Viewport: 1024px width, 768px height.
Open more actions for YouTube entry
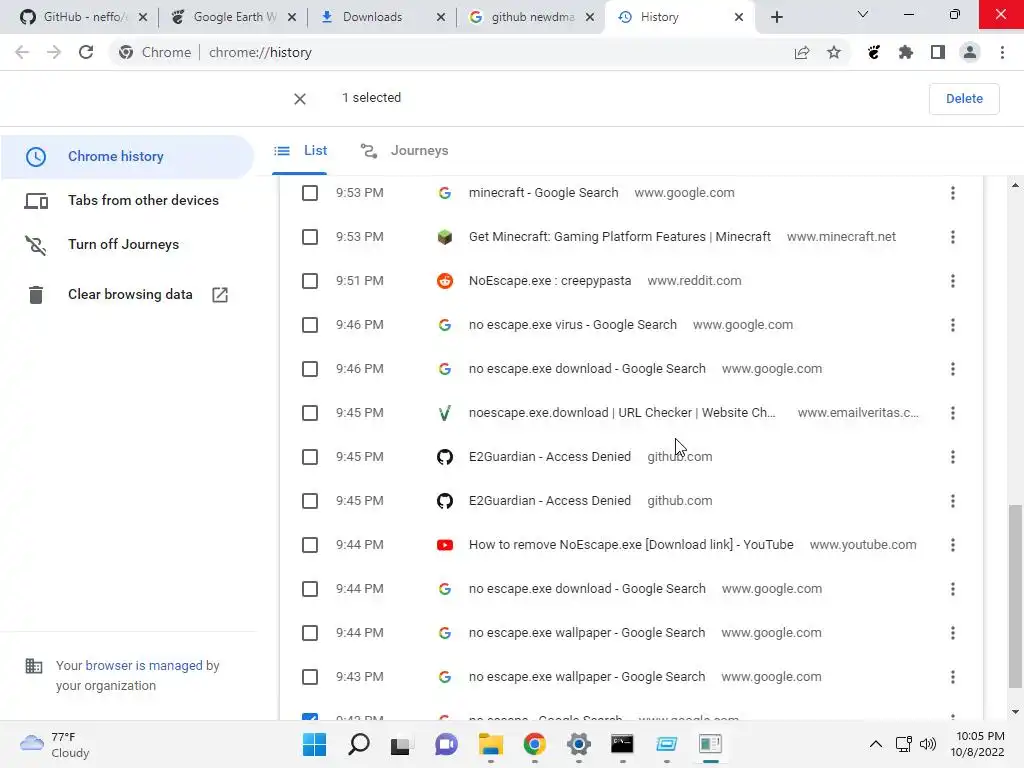pos(953,545)
